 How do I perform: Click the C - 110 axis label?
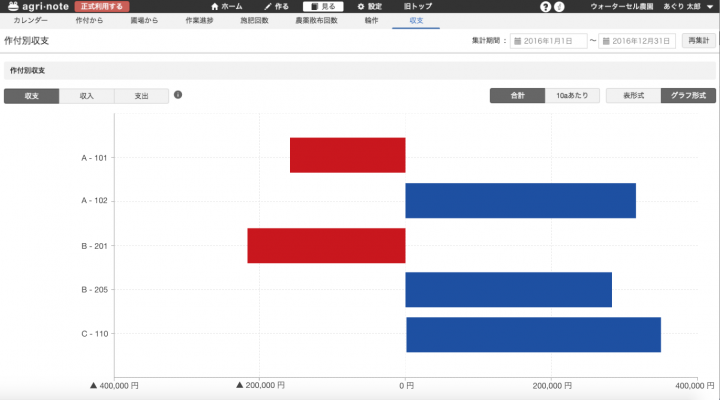click(95, 334)
